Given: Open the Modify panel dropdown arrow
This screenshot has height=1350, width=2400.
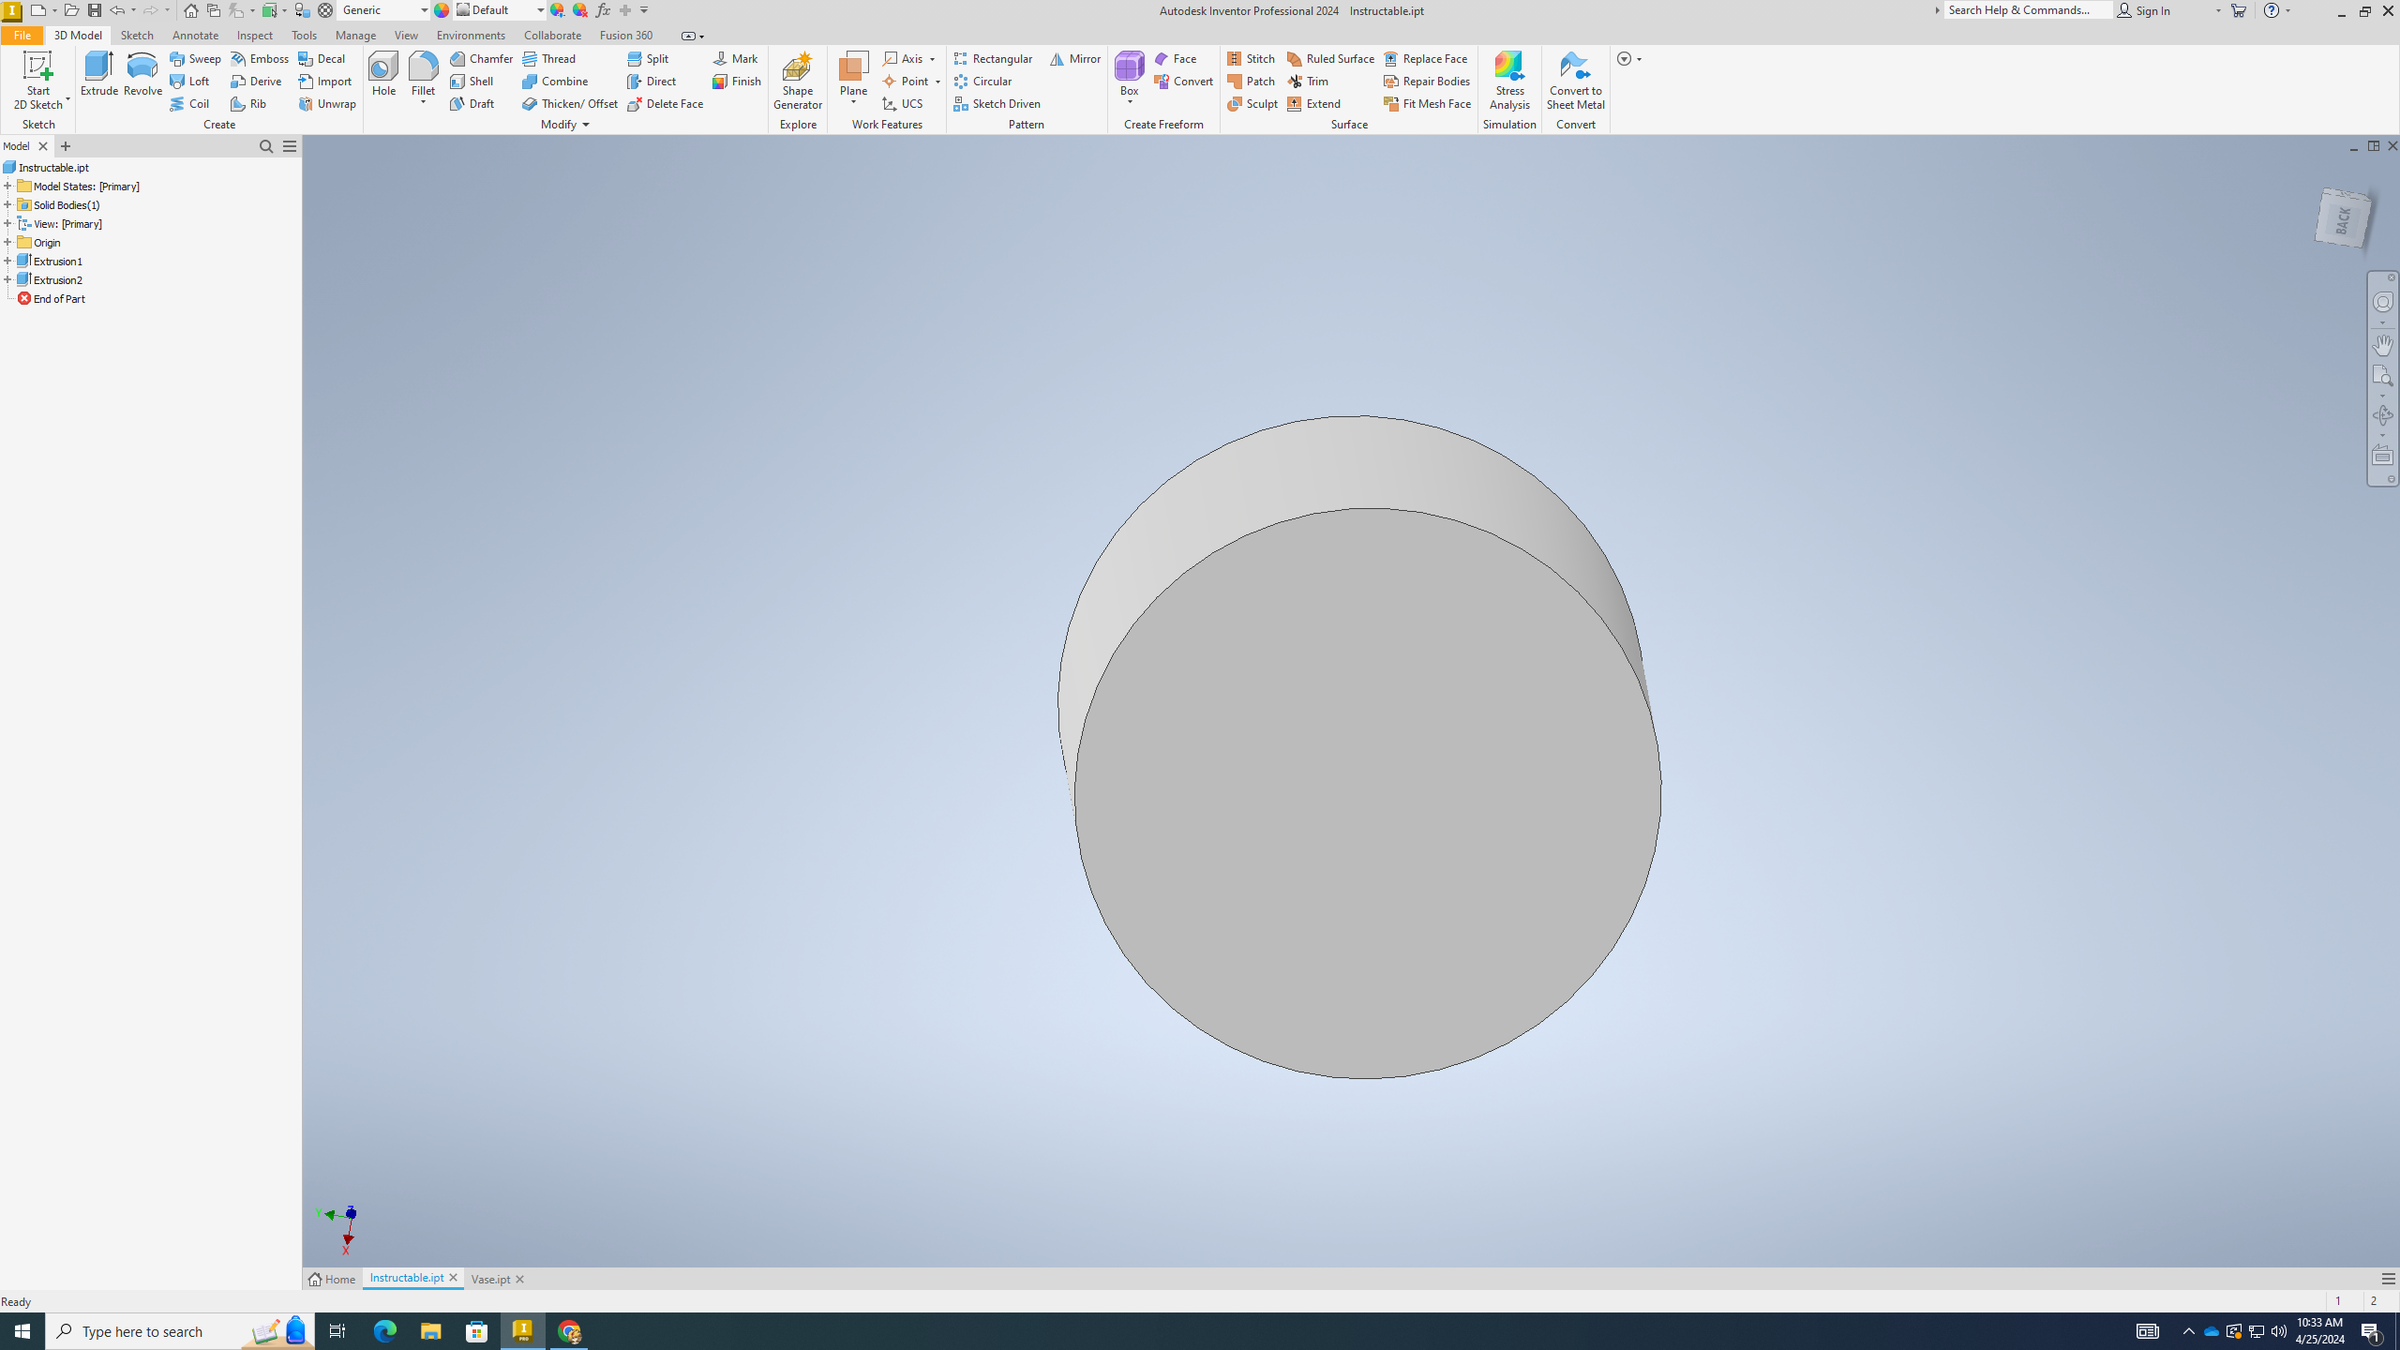Looking at the screenshot, I should coord(586,125).
